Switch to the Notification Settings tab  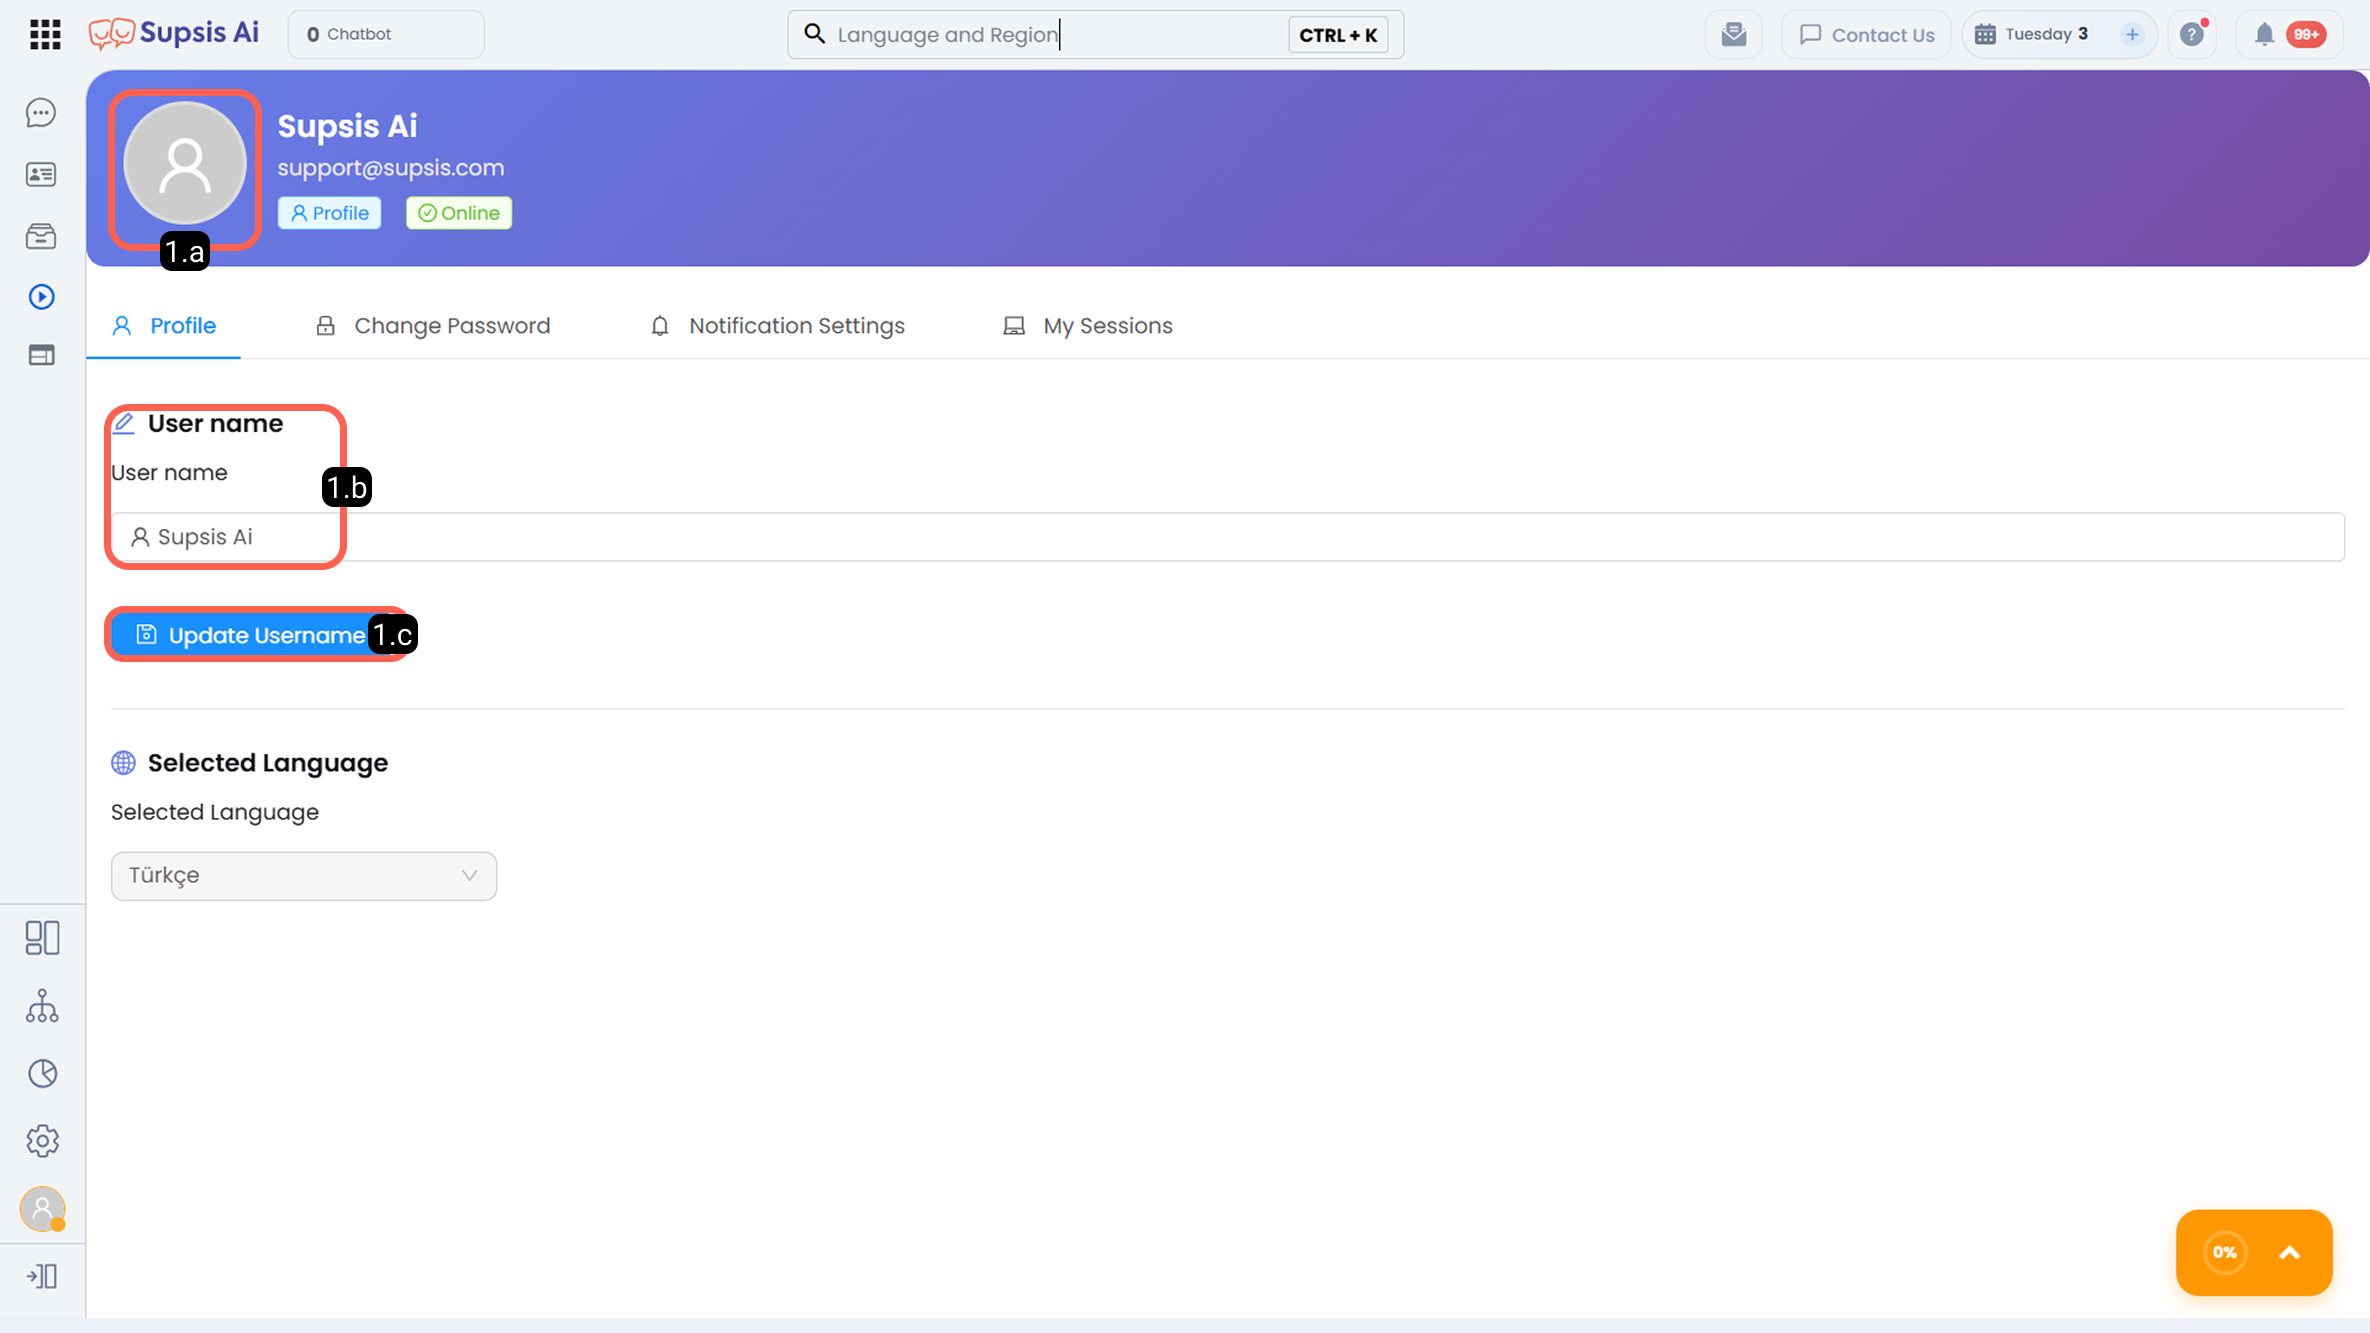(x=777, y=326)
